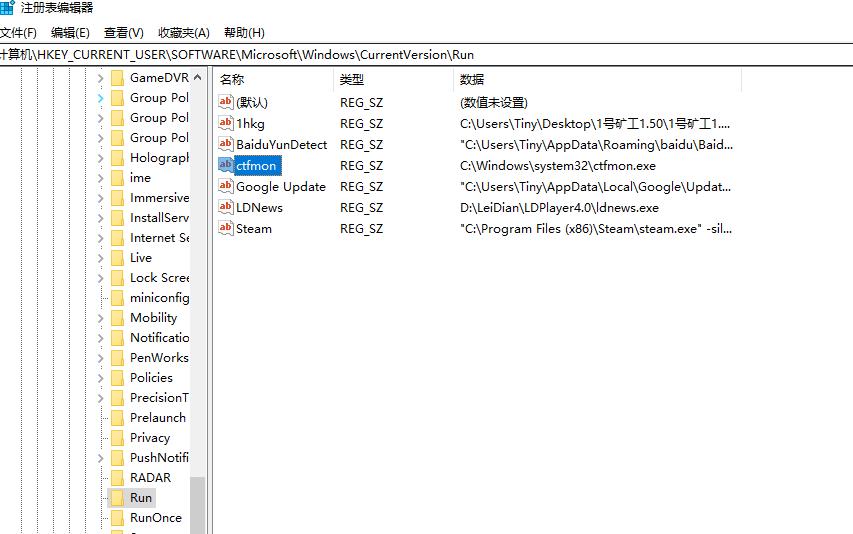
Task: Select the RADAR tree item
Action: pyautogui.click(x=150, y=477)
